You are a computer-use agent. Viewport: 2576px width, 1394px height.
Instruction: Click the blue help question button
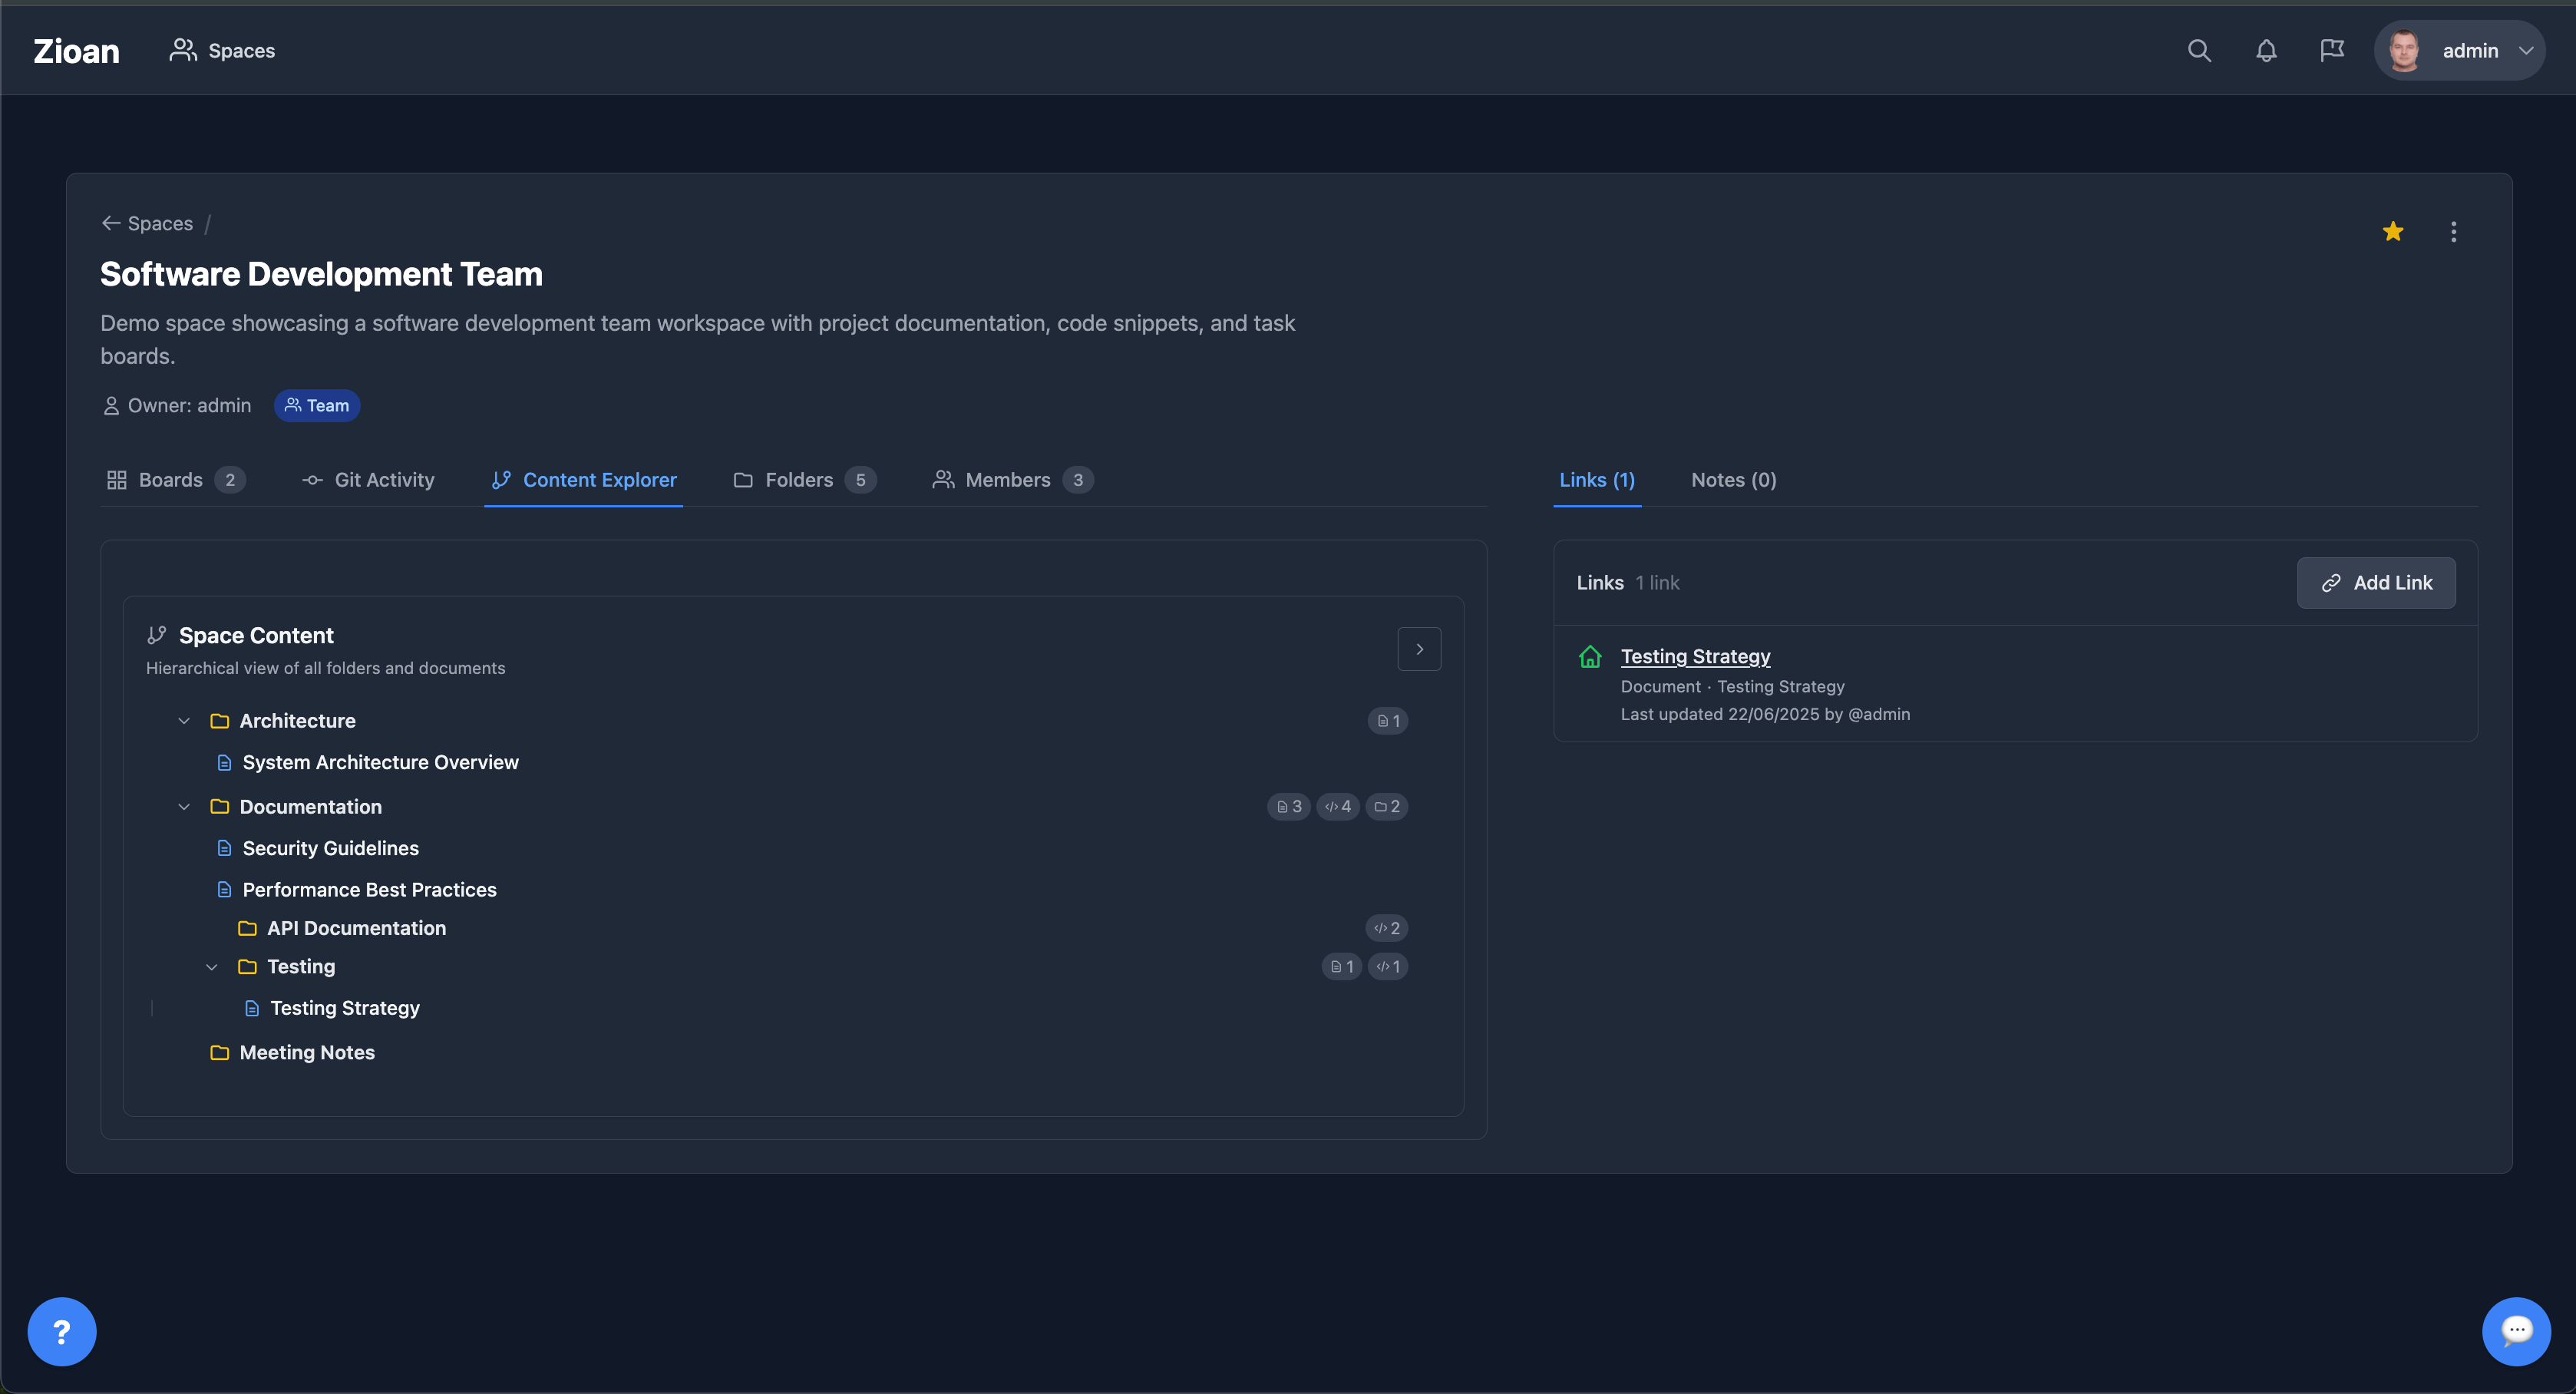(62, 1331)
